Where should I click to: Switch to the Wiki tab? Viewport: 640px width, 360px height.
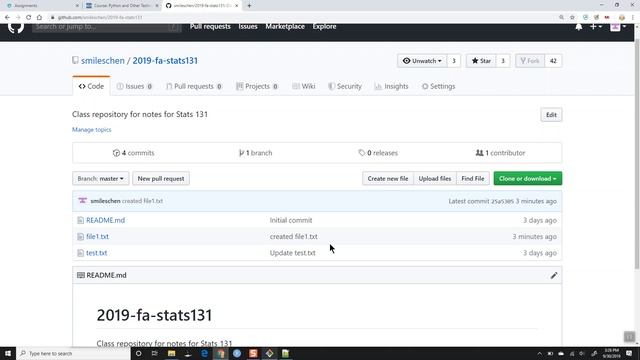[x=304, y=86]
